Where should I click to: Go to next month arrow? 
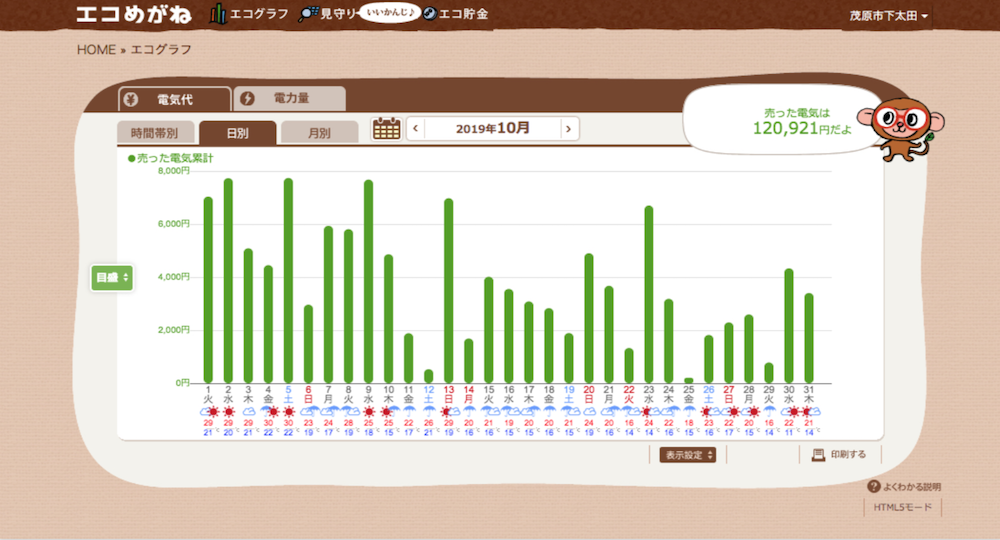(x=569, y=128)
